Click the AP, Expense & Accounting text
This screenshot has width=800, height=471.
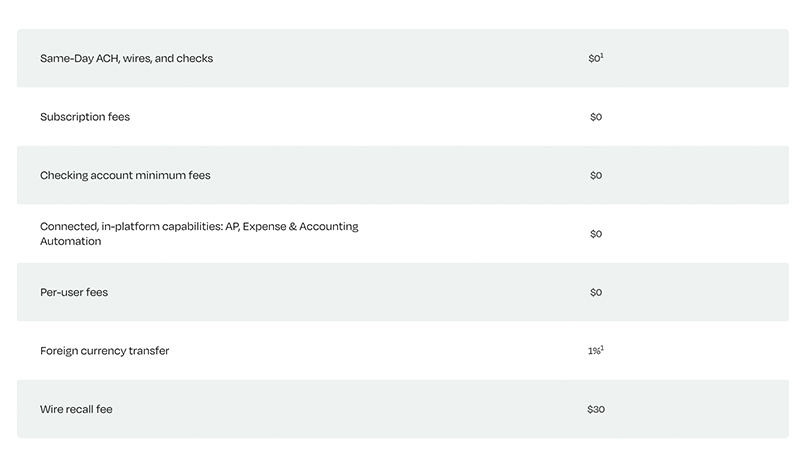tap(292, 226)
